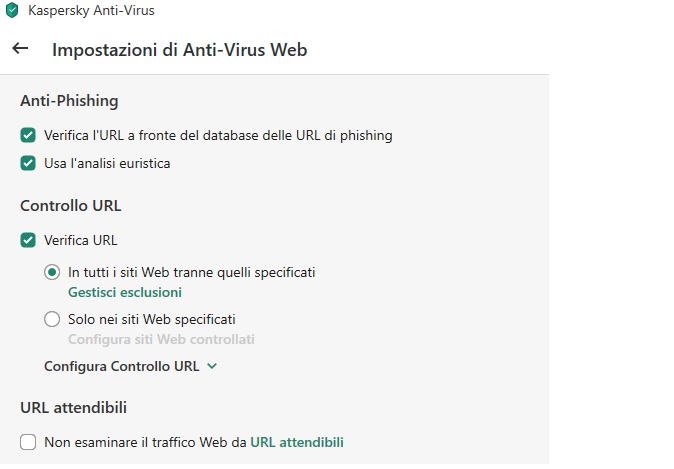Click the greyed "Configura siti Web controllati" link
Image resolution: width=674 pixels, height=469 pixels.
(161, 339)
